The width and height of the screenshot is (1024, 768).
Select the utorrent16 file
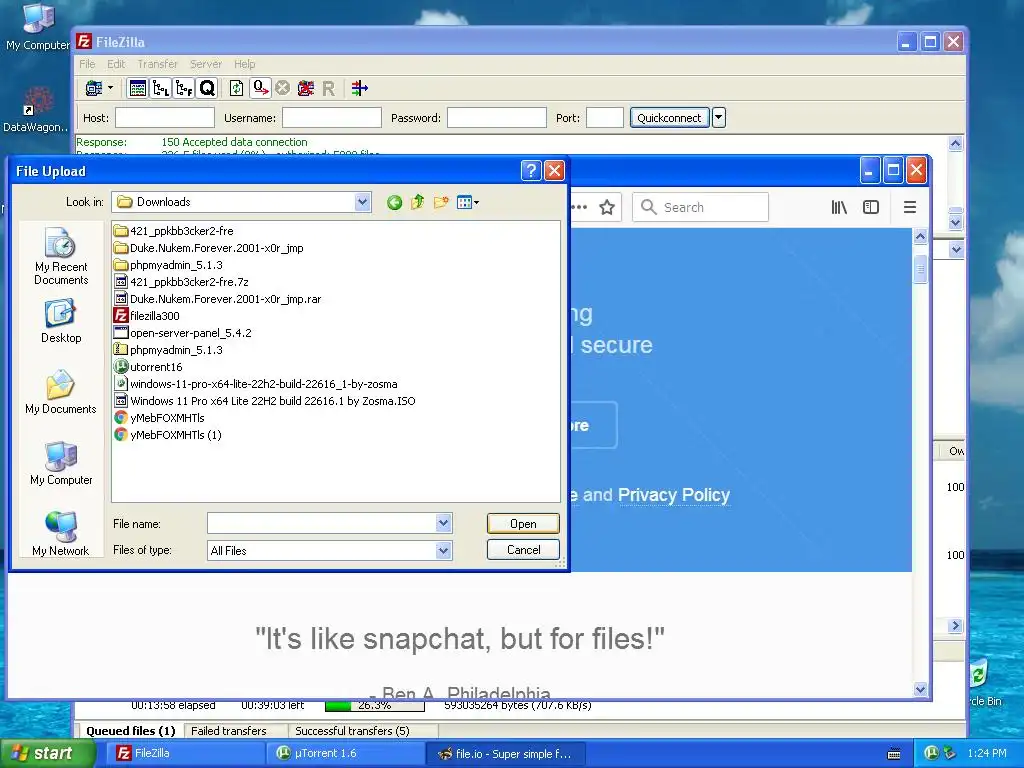click(x=148, y=367)
